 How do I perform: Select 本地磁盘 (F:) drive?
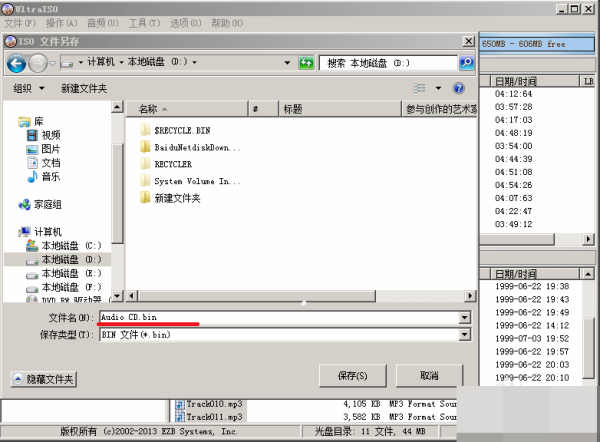point(64,287)
